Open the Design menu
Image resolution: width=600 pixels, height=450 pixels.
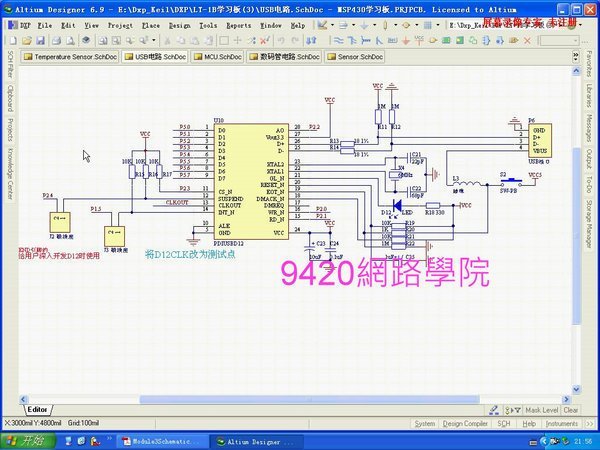coord(179,23)
